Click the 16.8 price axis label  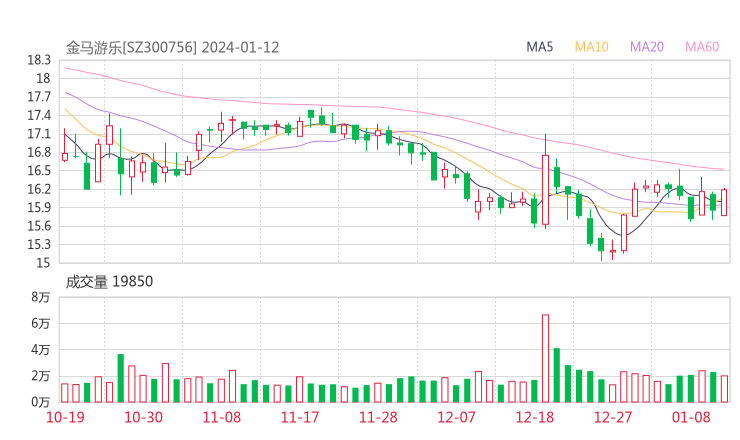pyautogui.click(x=39, y=152)
